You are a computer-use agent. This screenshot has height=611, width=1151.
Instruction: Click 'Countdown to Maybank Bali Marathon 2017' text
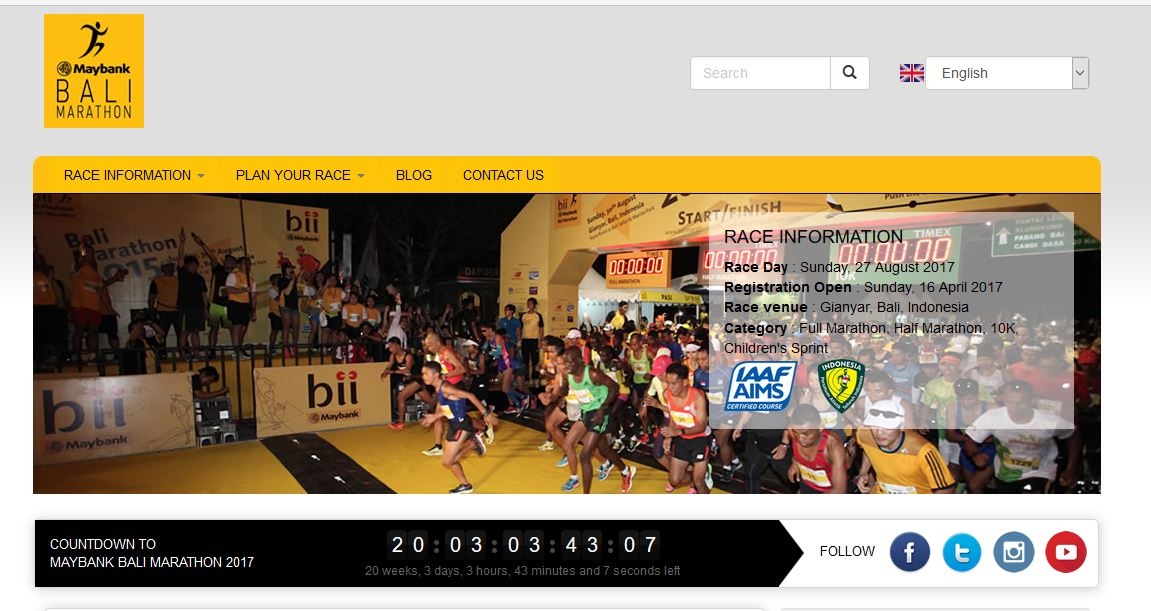tap(152, 553)
